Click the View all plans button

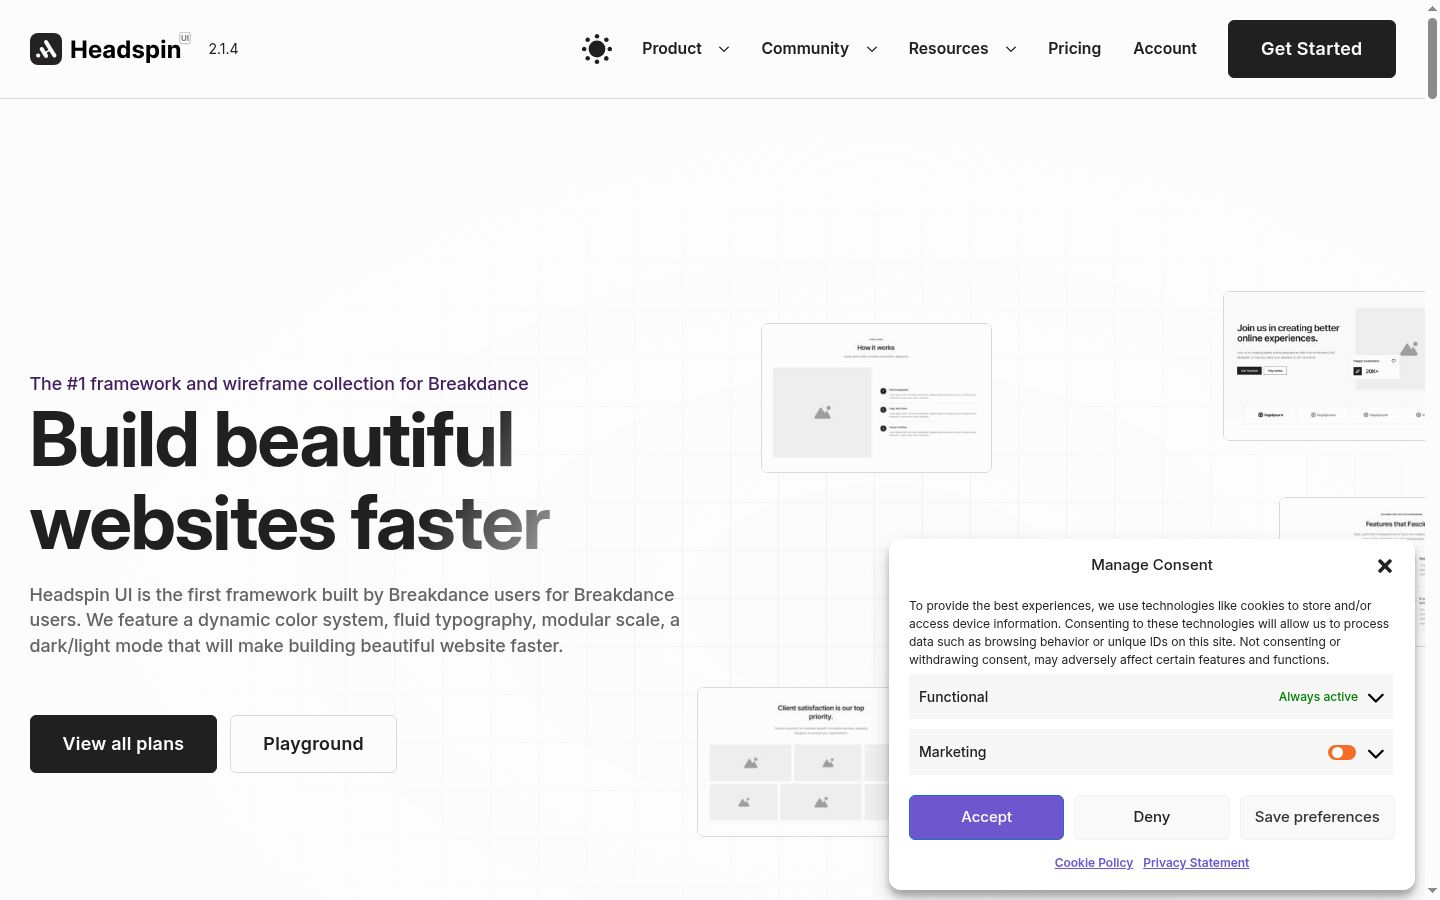(123, 744)
